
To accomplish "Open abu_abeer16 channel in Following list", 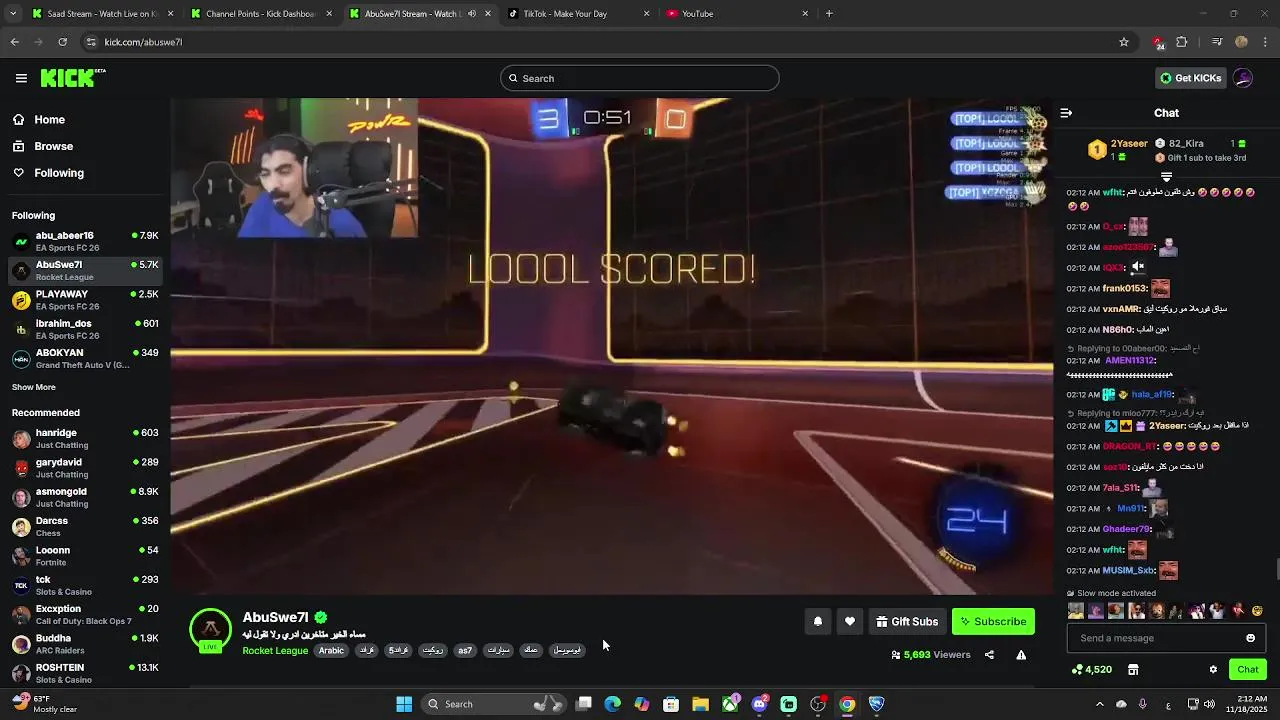I will pos(85,241).
